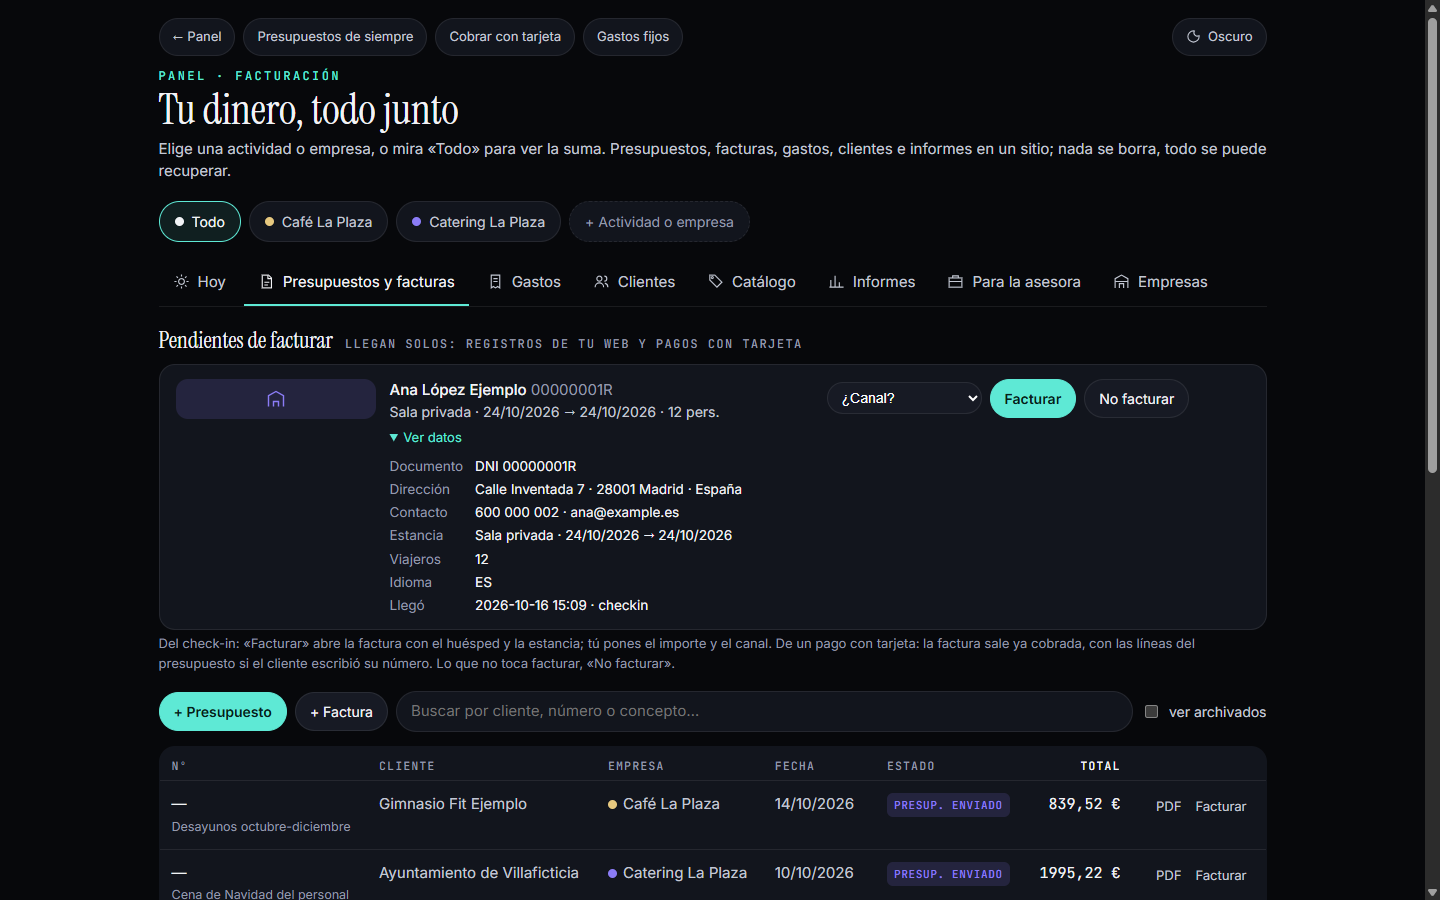The width and height of the screenshot is (1440, 900).
Task: Click the document icon beside Presupuestos y facturas
Action: tap(266, 282)
